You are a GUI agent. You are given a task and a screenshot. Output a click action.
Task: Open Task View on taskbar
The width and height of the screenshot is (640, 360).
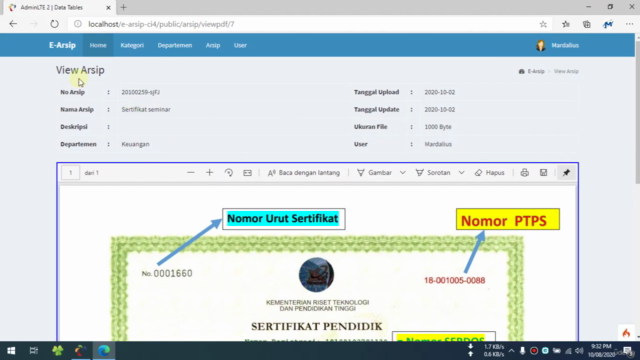pyautogui.click(x=33, y=351)
